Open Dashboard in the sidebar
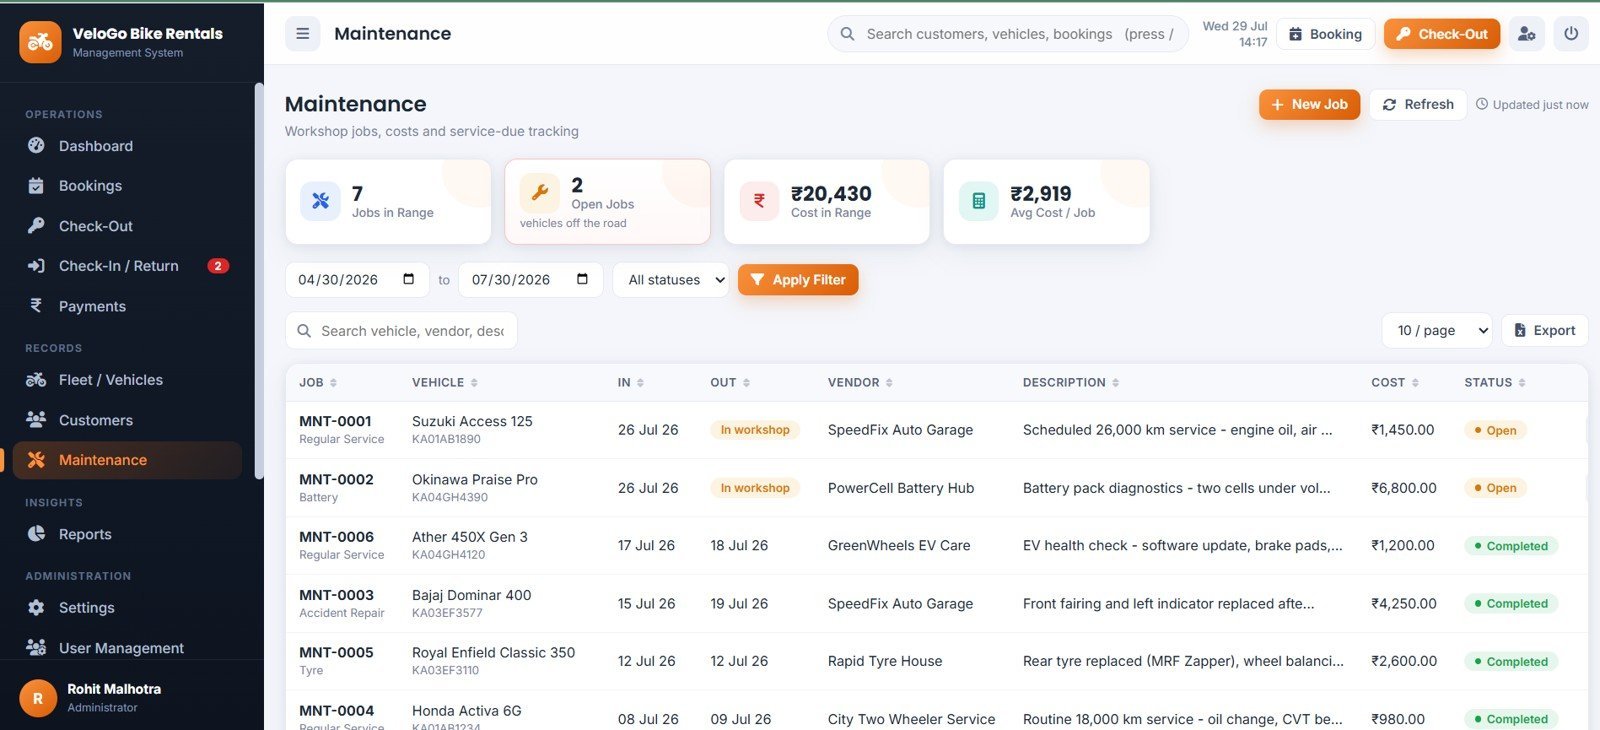Screen dimensions: 1600x730 pos(128,146)
